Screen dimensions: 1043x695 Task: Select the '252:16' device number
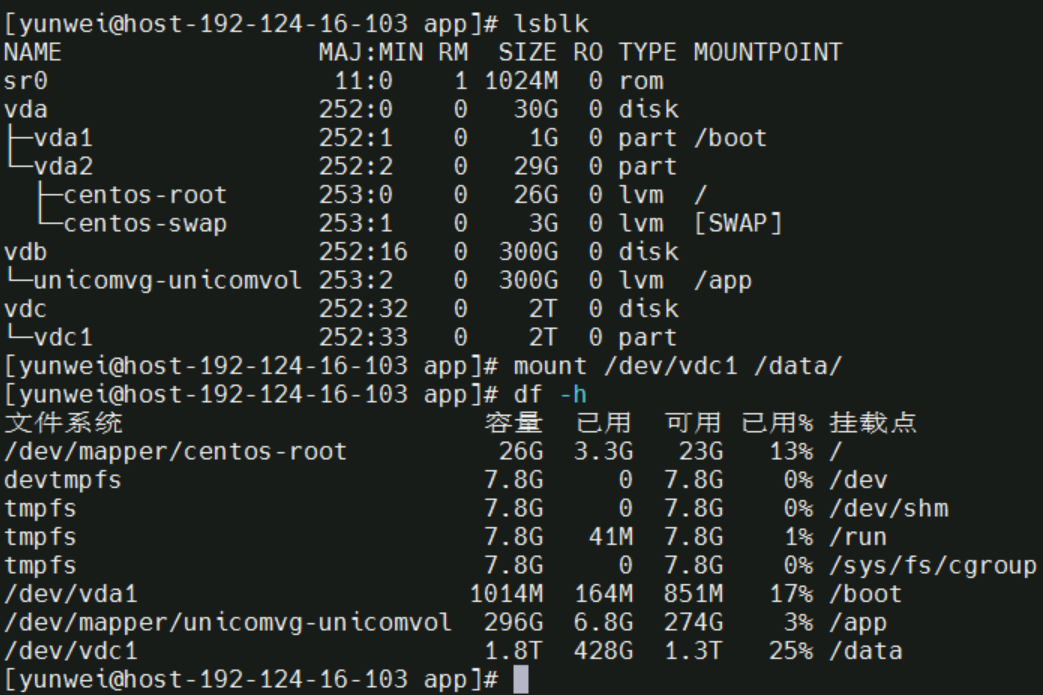tap(363, 252)
